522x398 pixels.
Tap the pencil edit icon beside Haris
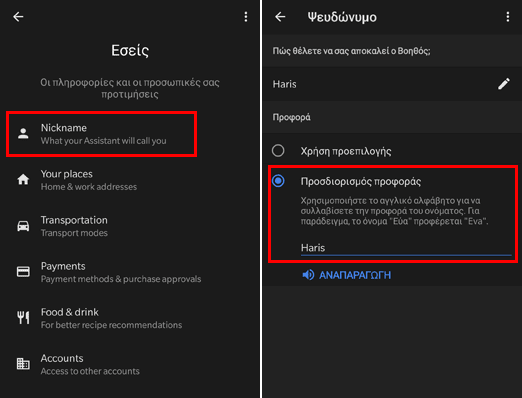[504, 84]
